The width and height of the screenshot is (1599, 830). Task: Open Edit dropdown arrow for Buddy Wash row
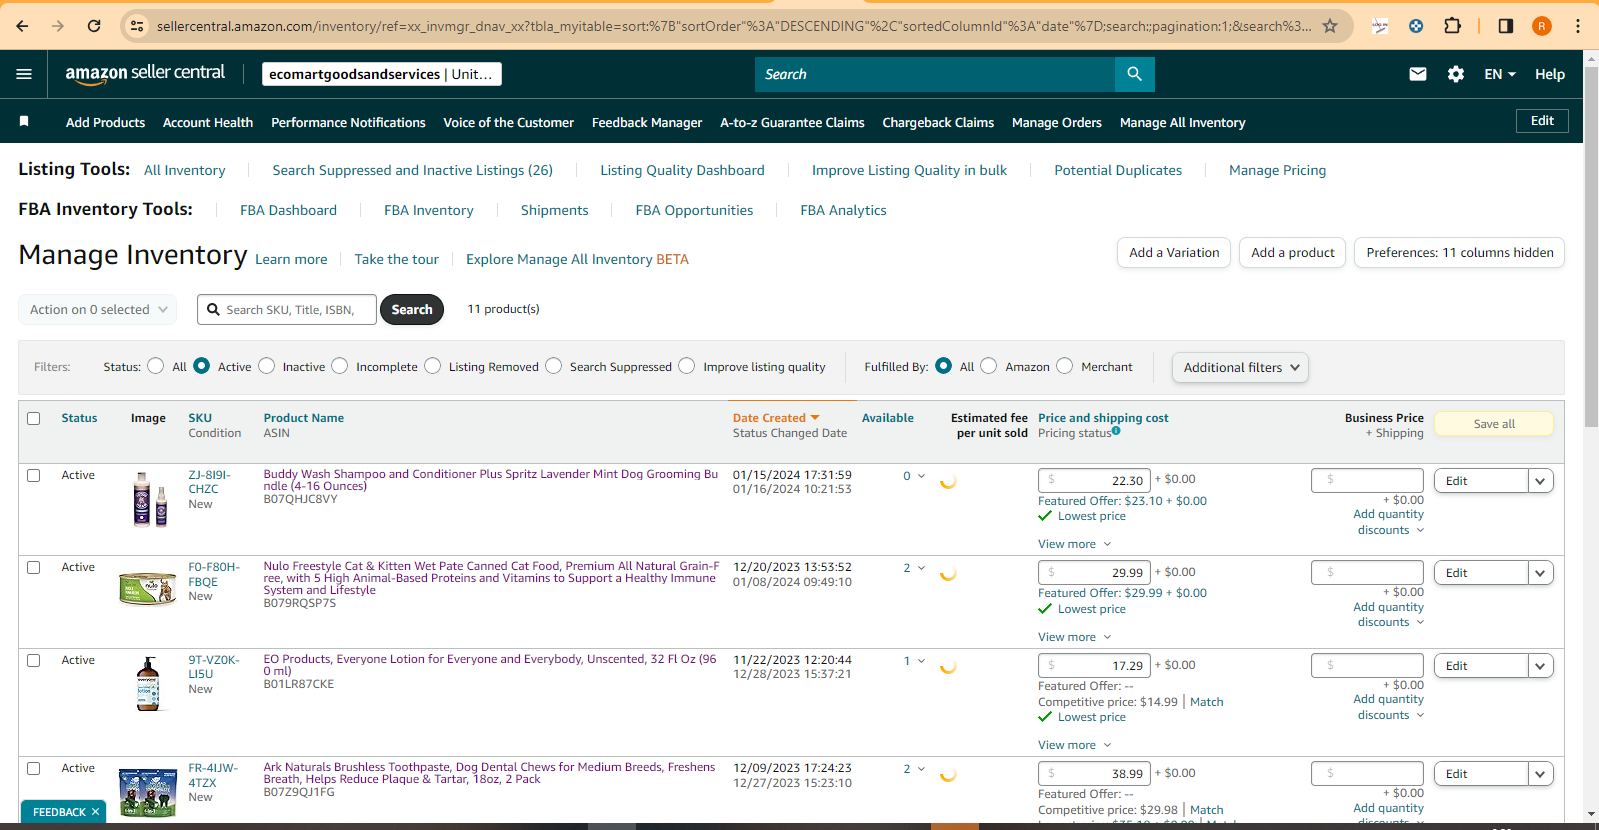pyautogui.click(x=1541, y=481)
